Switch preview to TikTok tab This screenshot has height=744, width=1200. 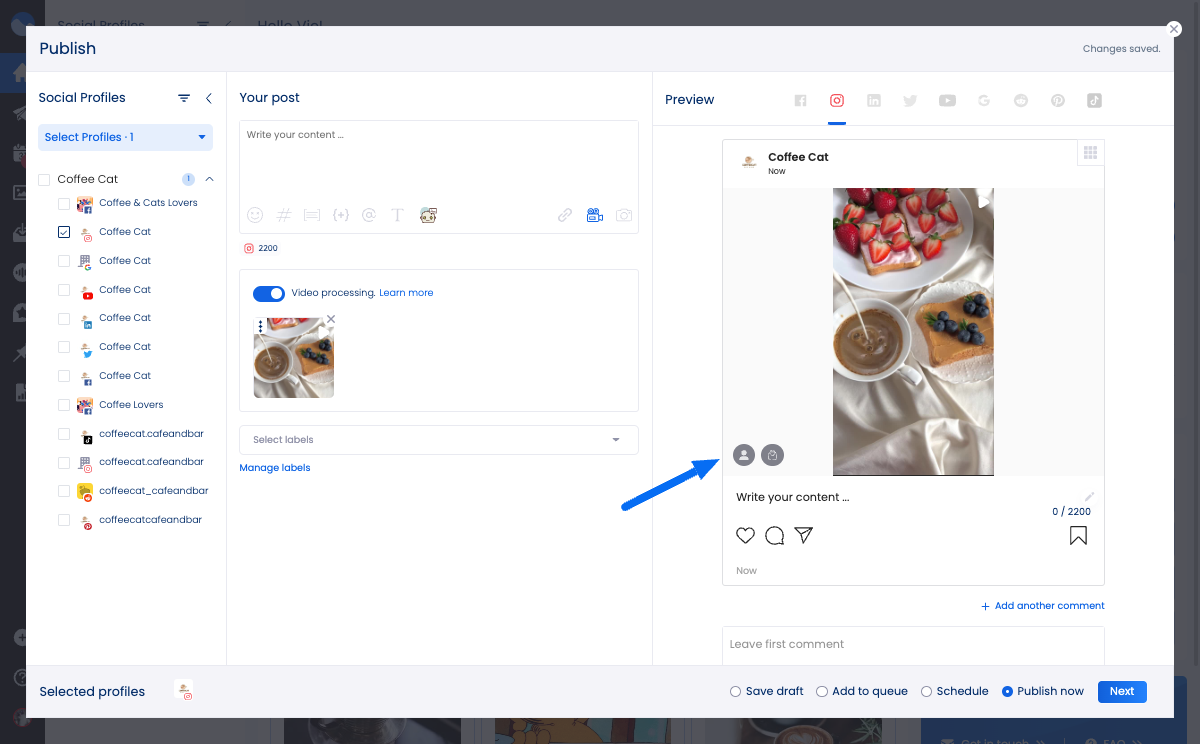point(1094,100)
